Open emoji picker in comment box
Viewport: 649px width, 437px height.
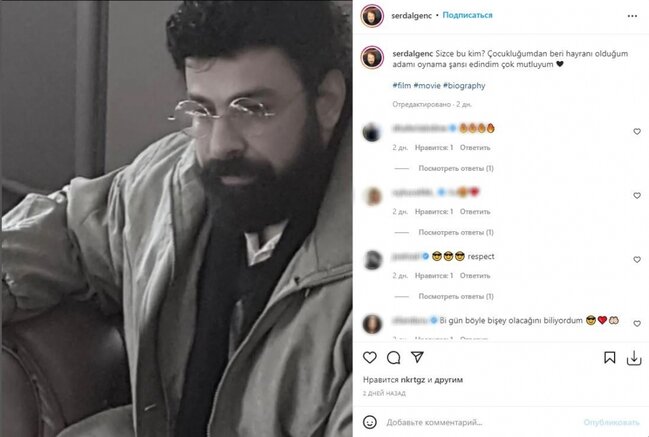point(370,422)
